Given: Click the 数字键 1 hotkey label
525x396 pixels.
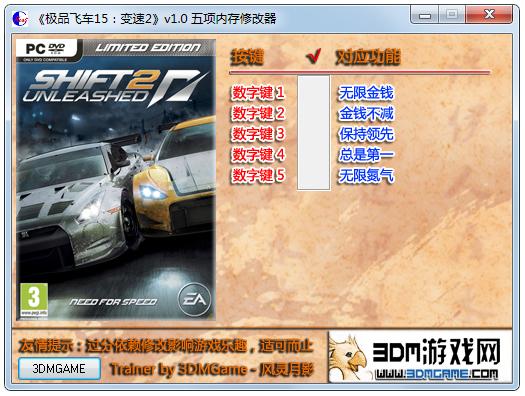Looking at the screenshot, I should [x=258, y=93].
